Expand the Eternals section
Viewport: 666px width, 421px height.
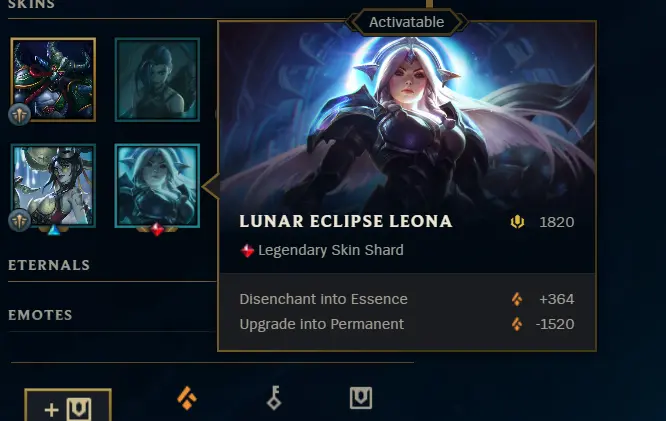point(49,265)
